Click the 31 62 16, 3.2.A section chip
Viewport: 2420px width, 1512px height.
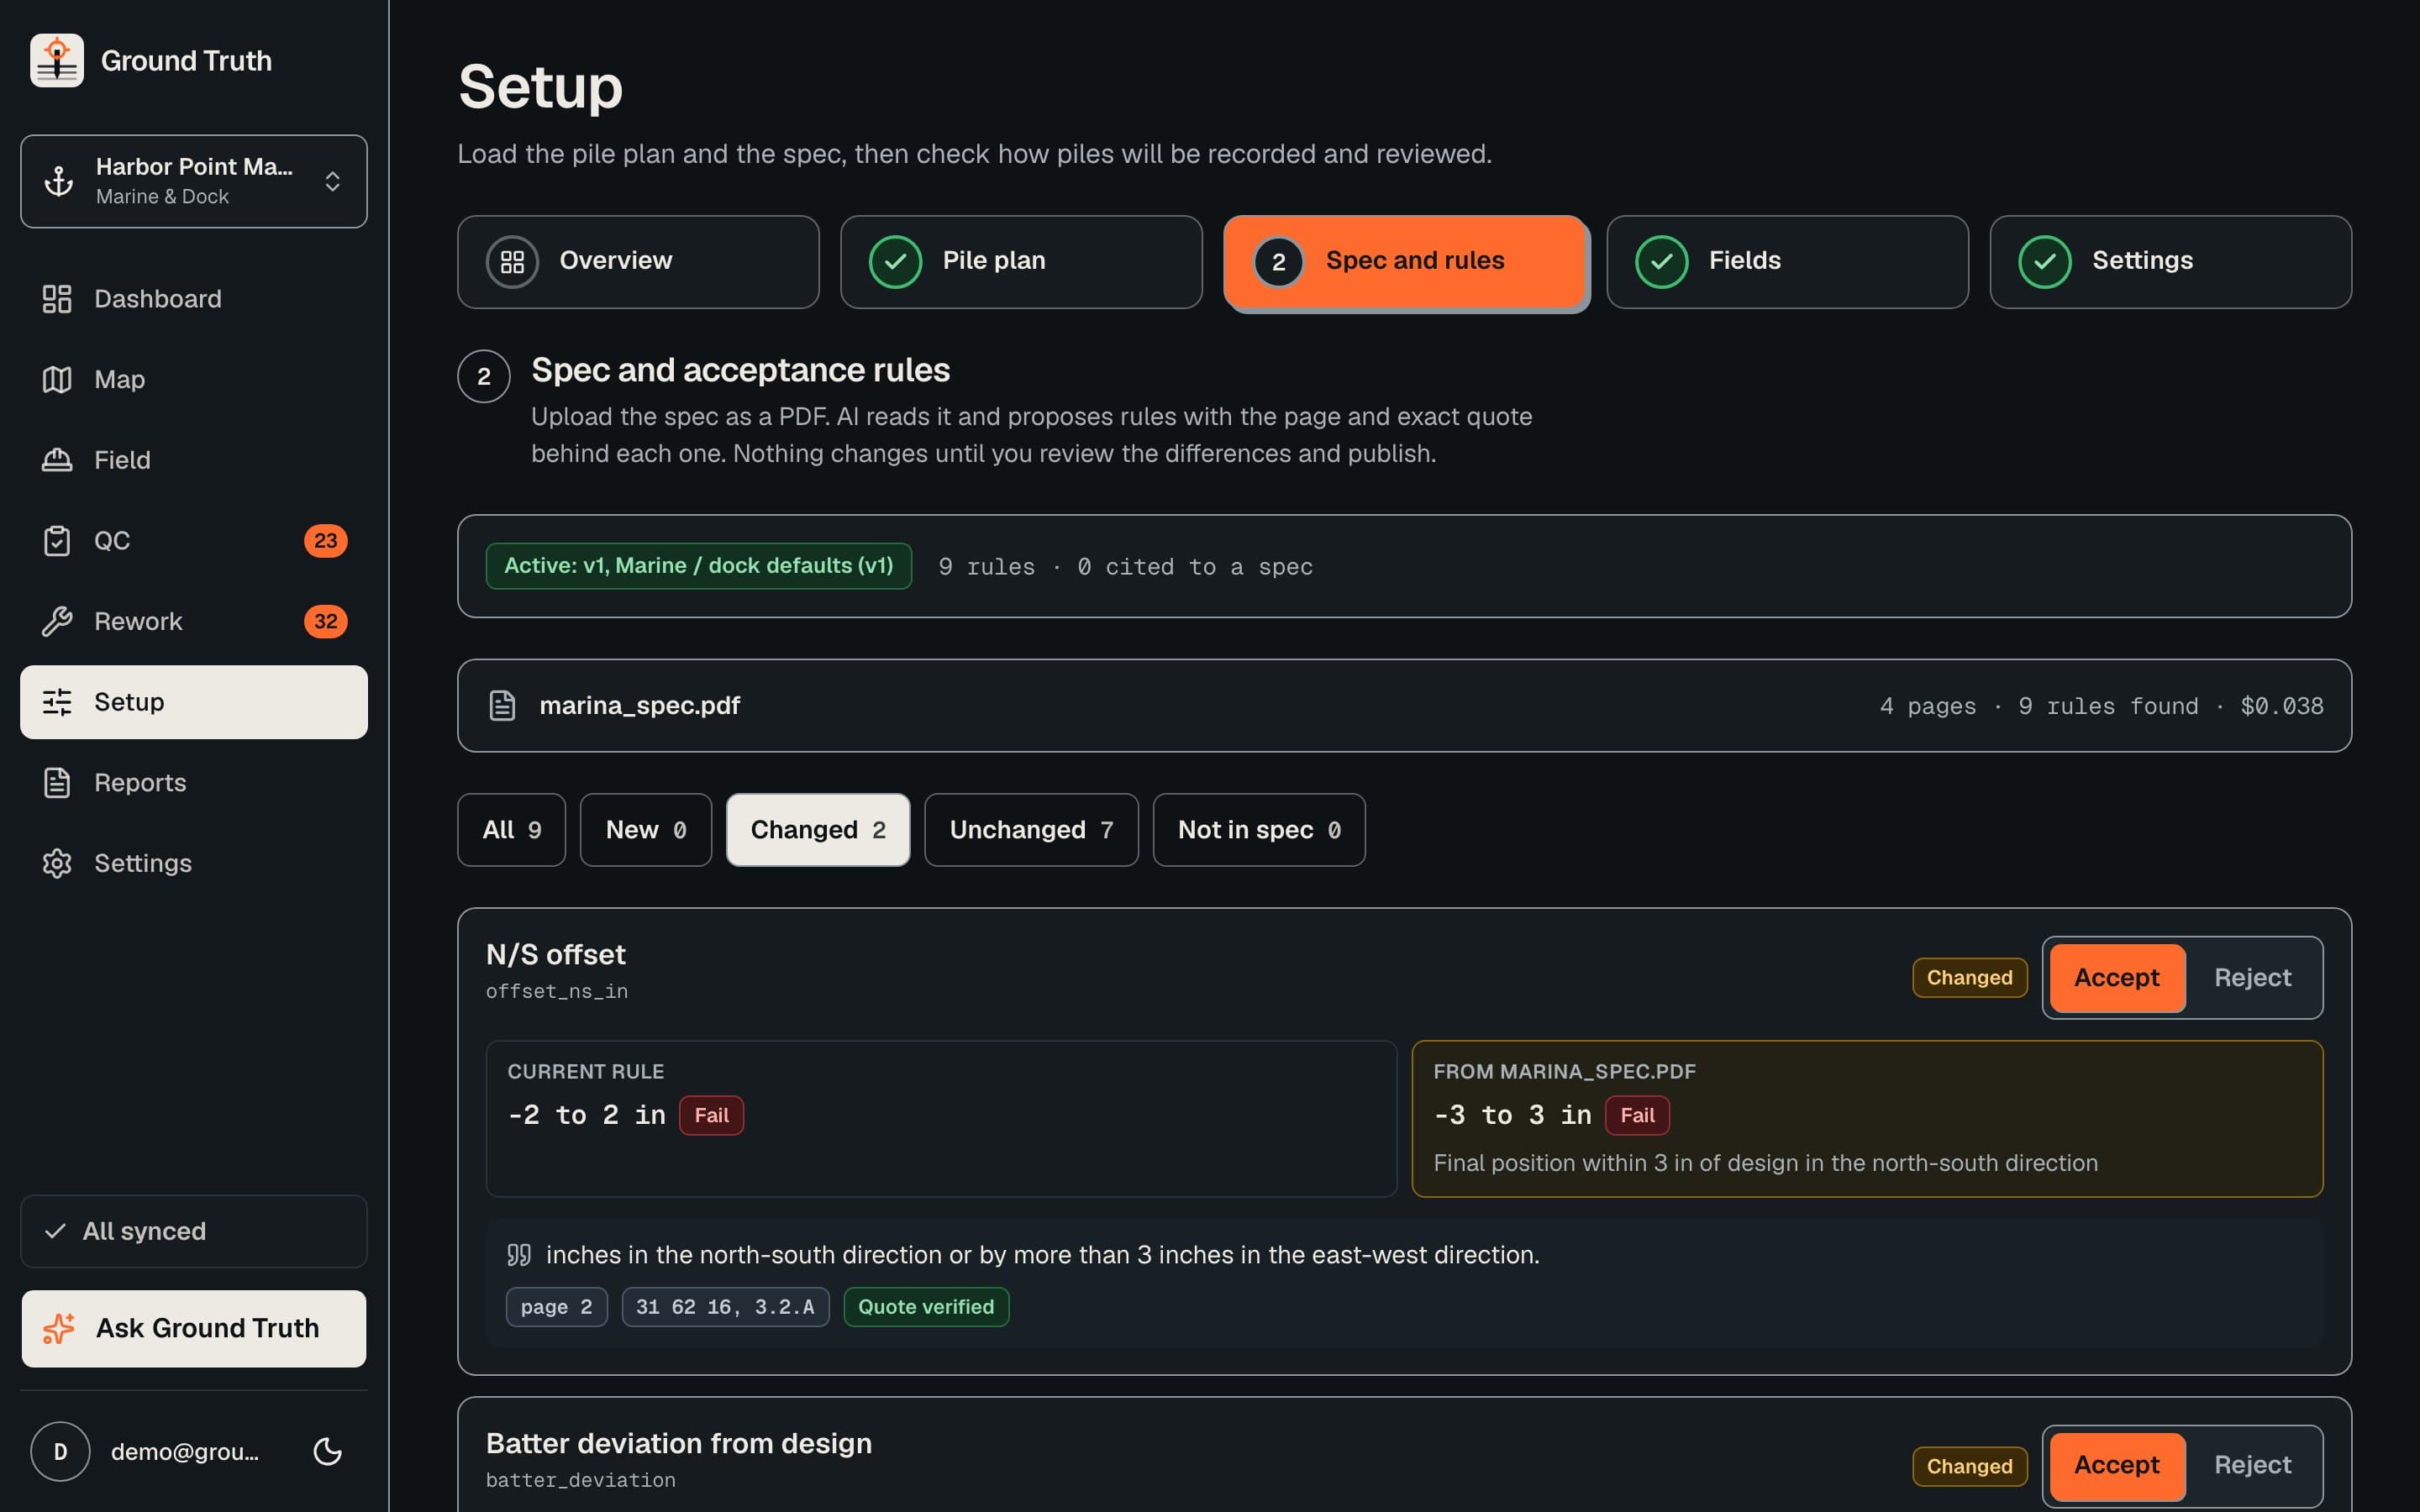point(726,1307)
